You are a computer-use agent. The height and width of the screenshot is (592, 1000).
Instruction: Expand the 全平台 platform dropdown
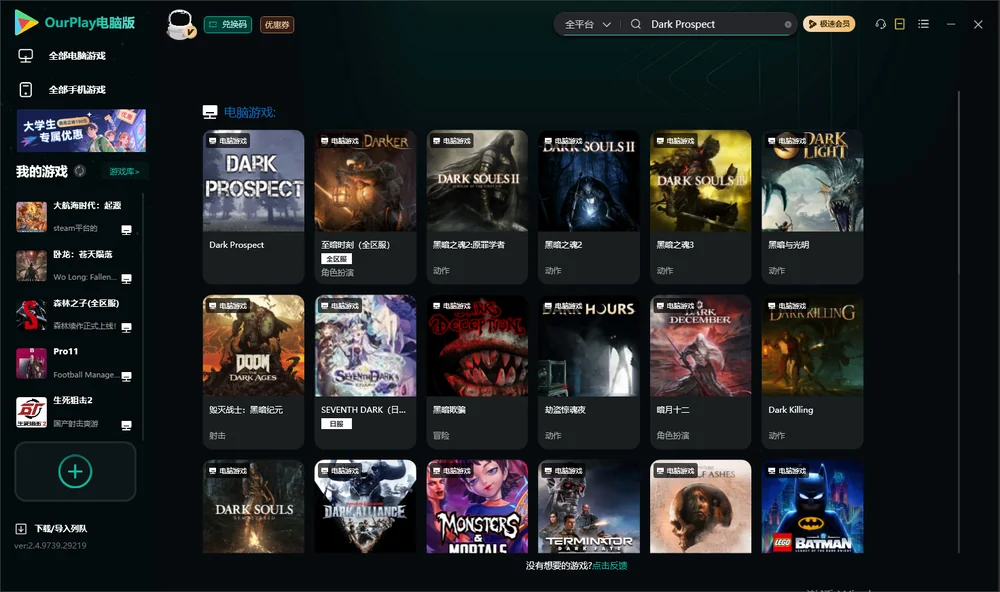click(587, 24)
